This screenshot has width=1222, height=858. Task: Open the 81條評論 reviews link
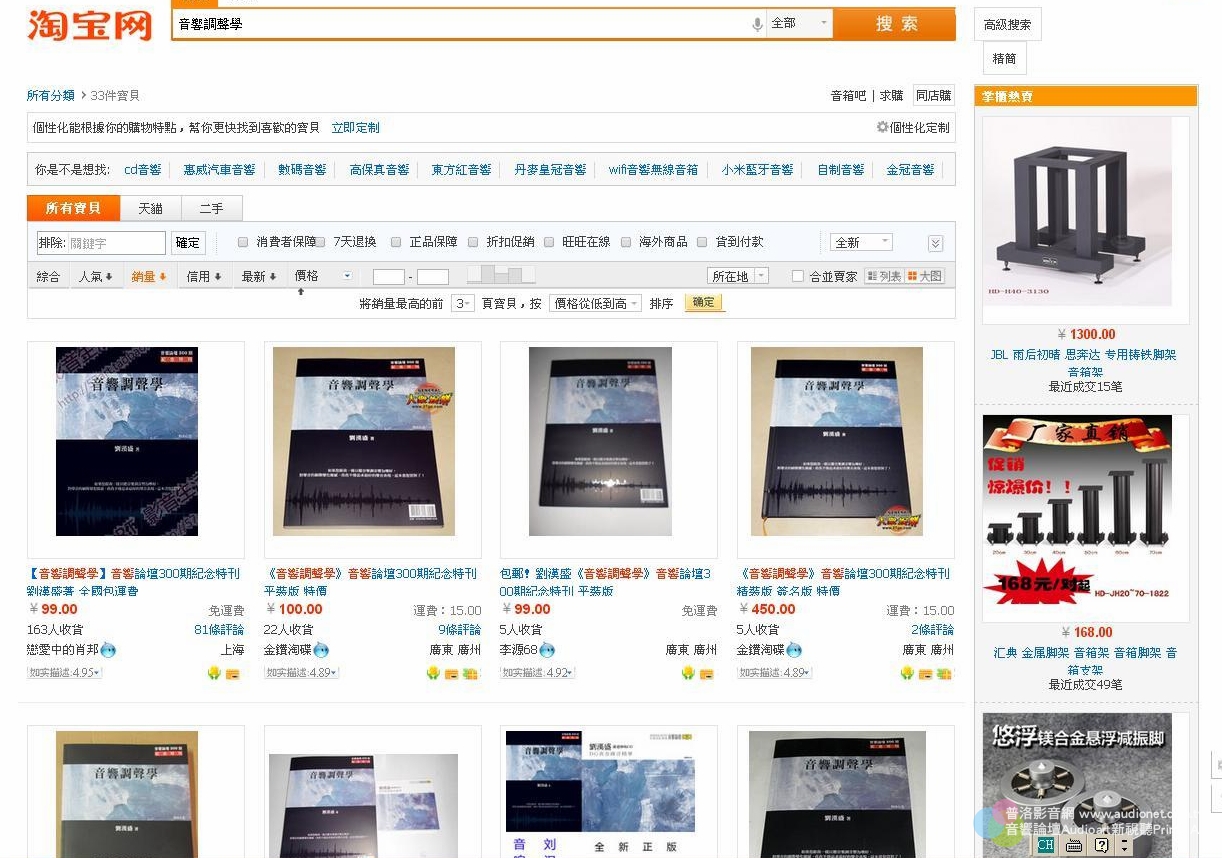pyautogui.click(x=219, y=630)
